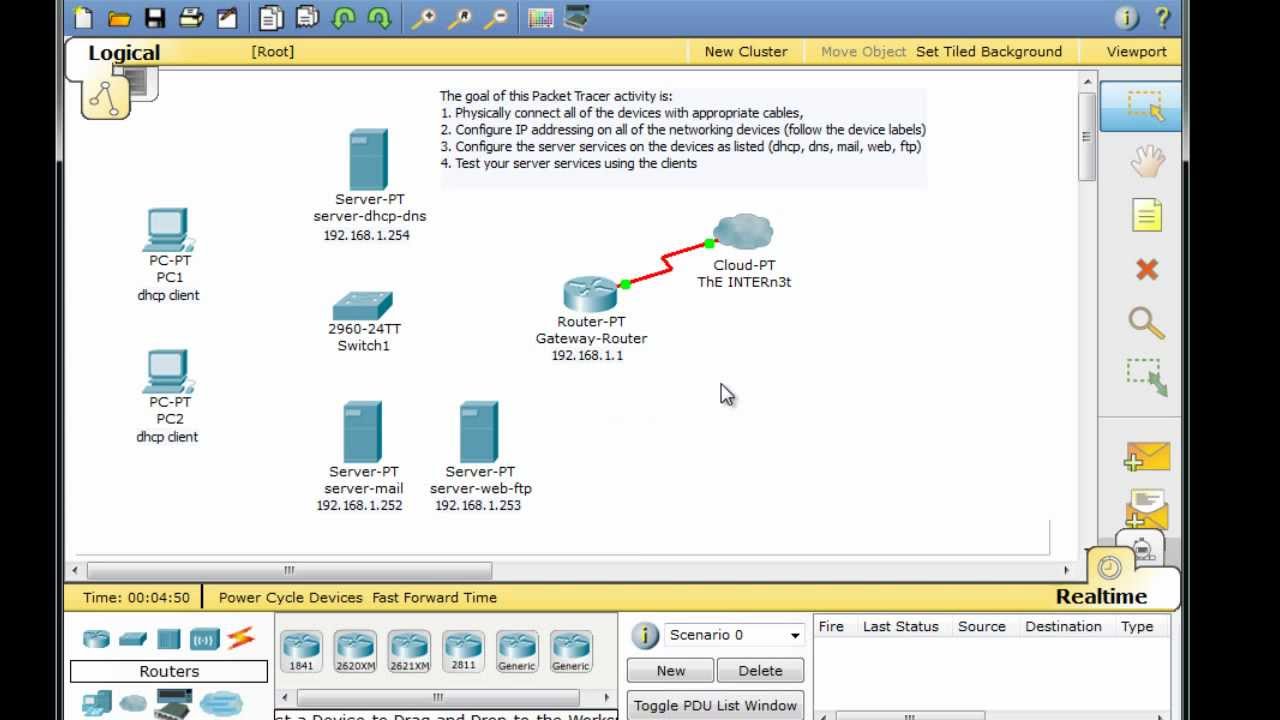Select the Multiuser Connection cloud icon

(221, 704)
